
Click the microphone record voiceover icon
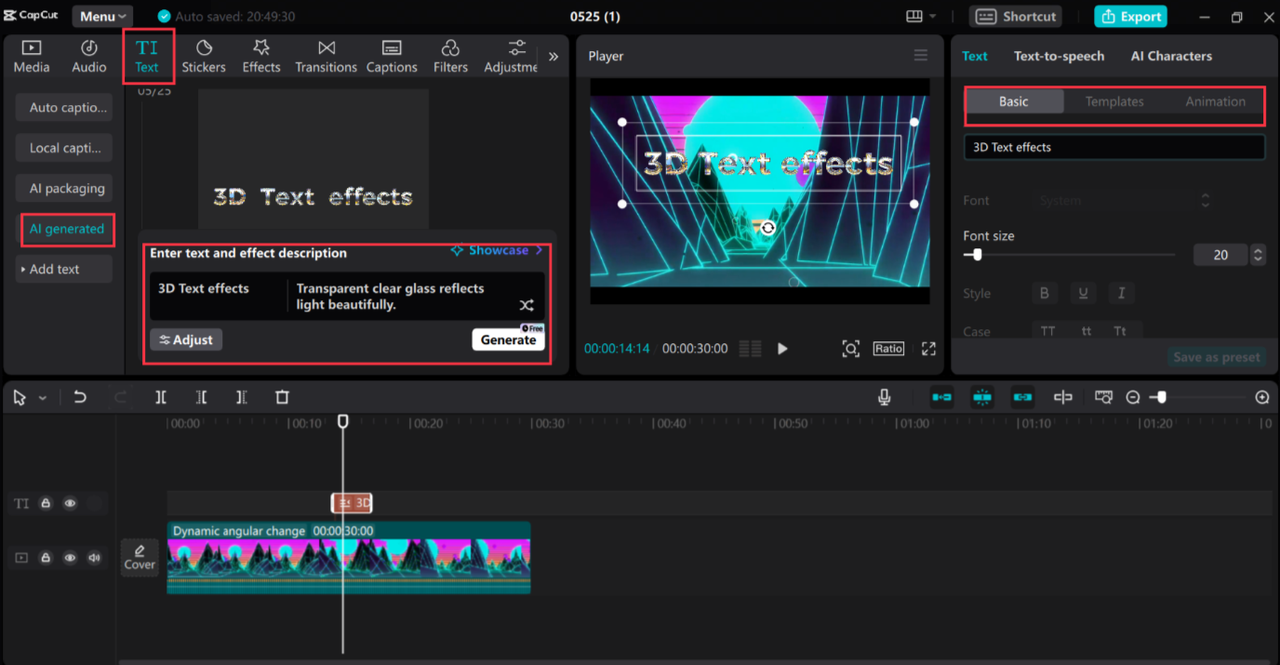tap(884, 397)
